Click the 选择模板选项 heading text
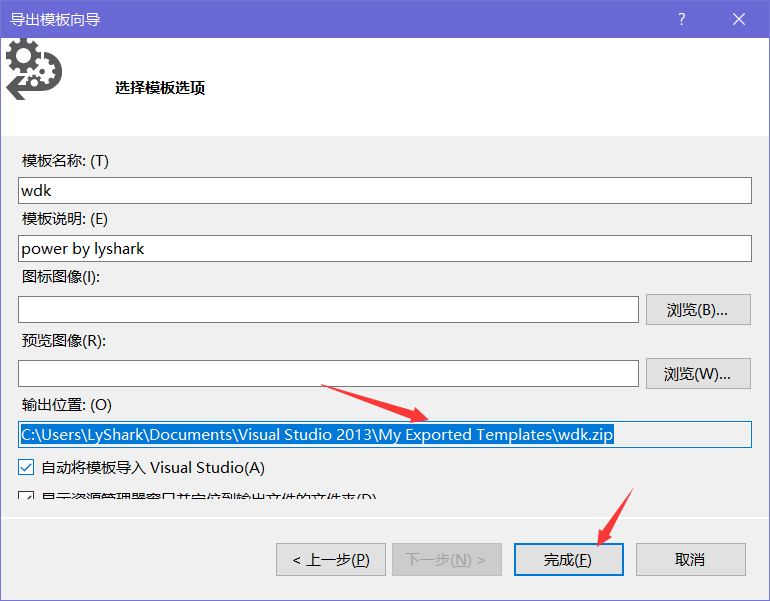The height and width of the screenshot is (601, 770). [x=160, y=88]
